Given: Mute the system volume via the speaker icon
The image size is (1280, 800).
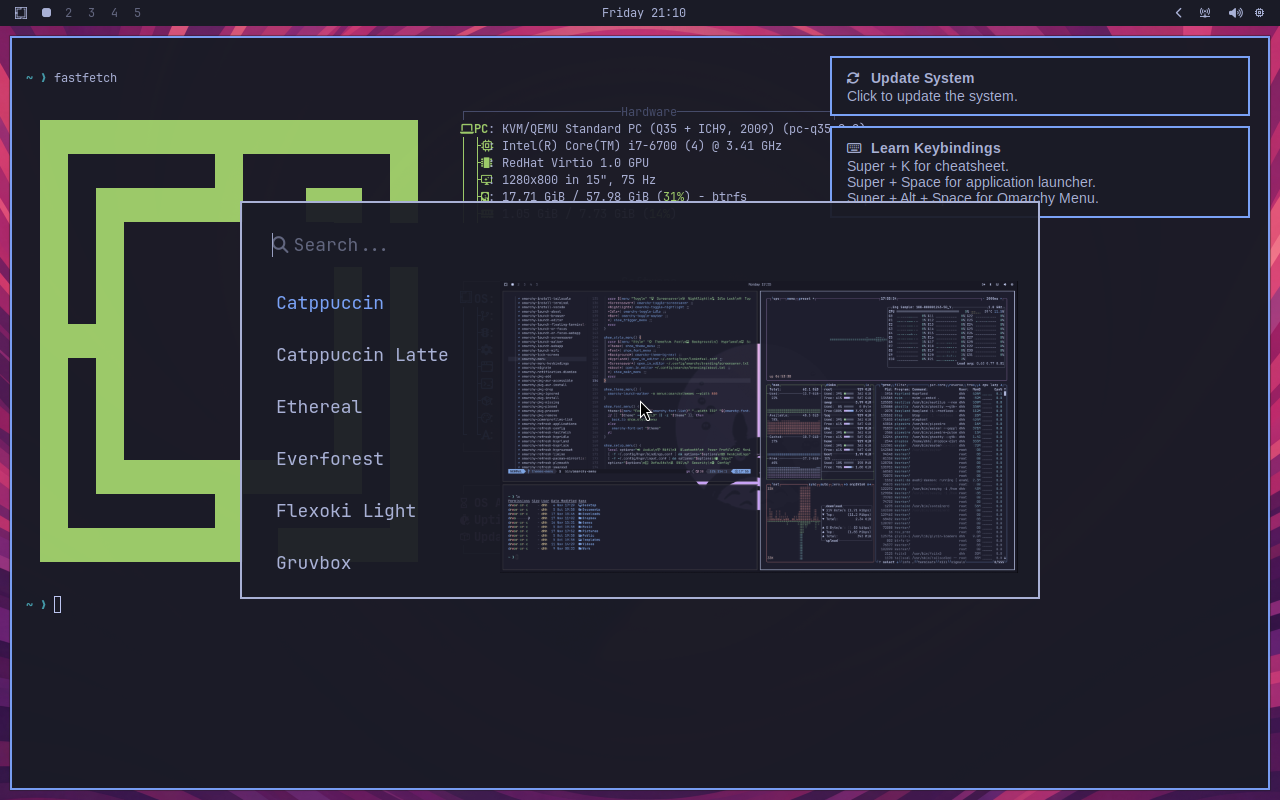Looking at the screenshot, I should tap(1234, 12).
